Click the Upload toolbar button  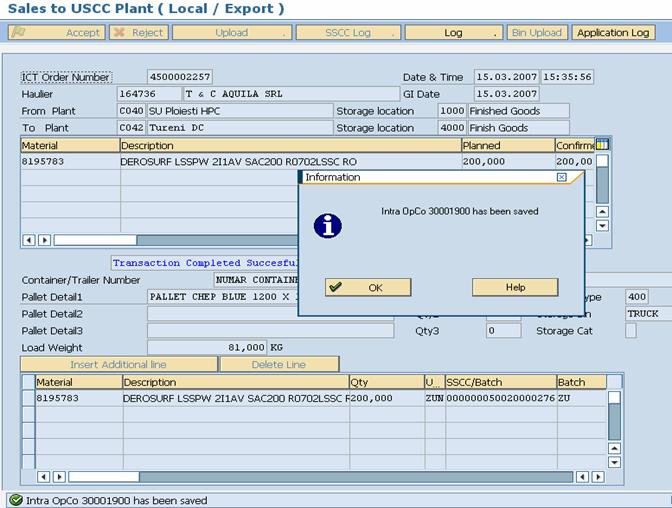tap(231, 32)
